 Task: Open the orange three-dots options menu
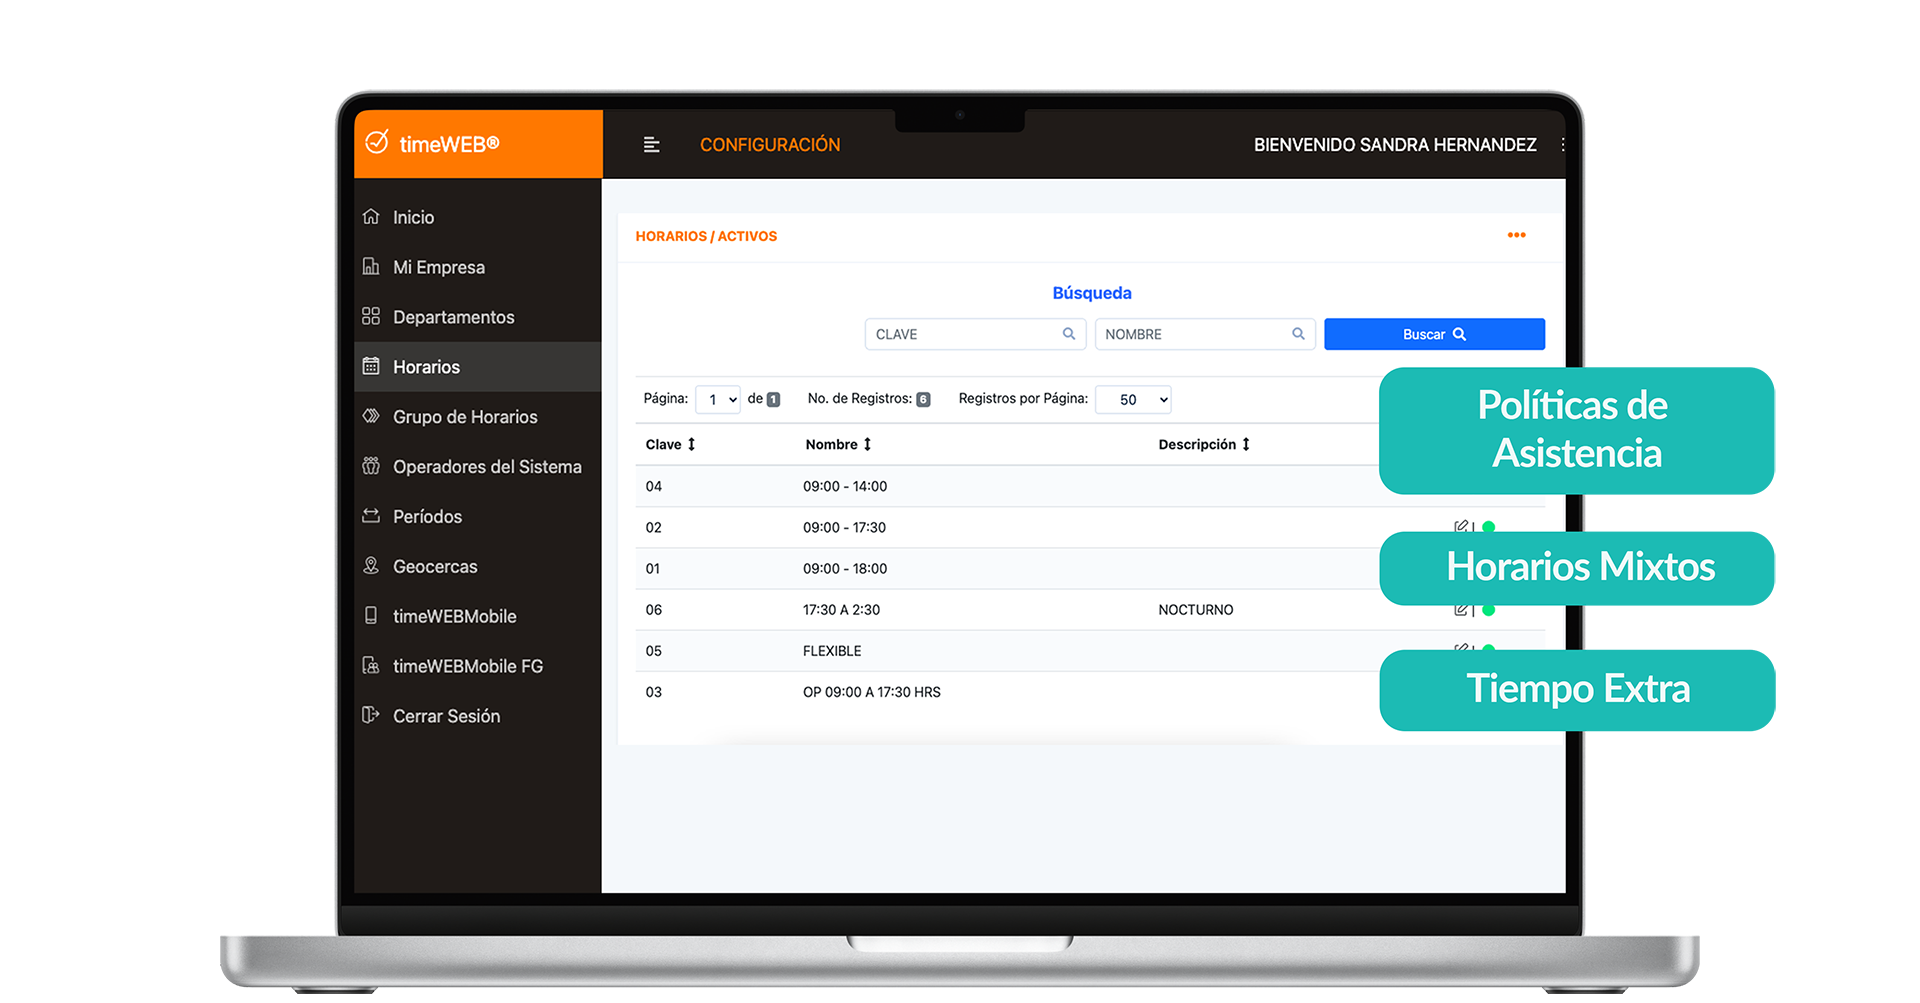pyautogui.click(x=1517, y=235)
